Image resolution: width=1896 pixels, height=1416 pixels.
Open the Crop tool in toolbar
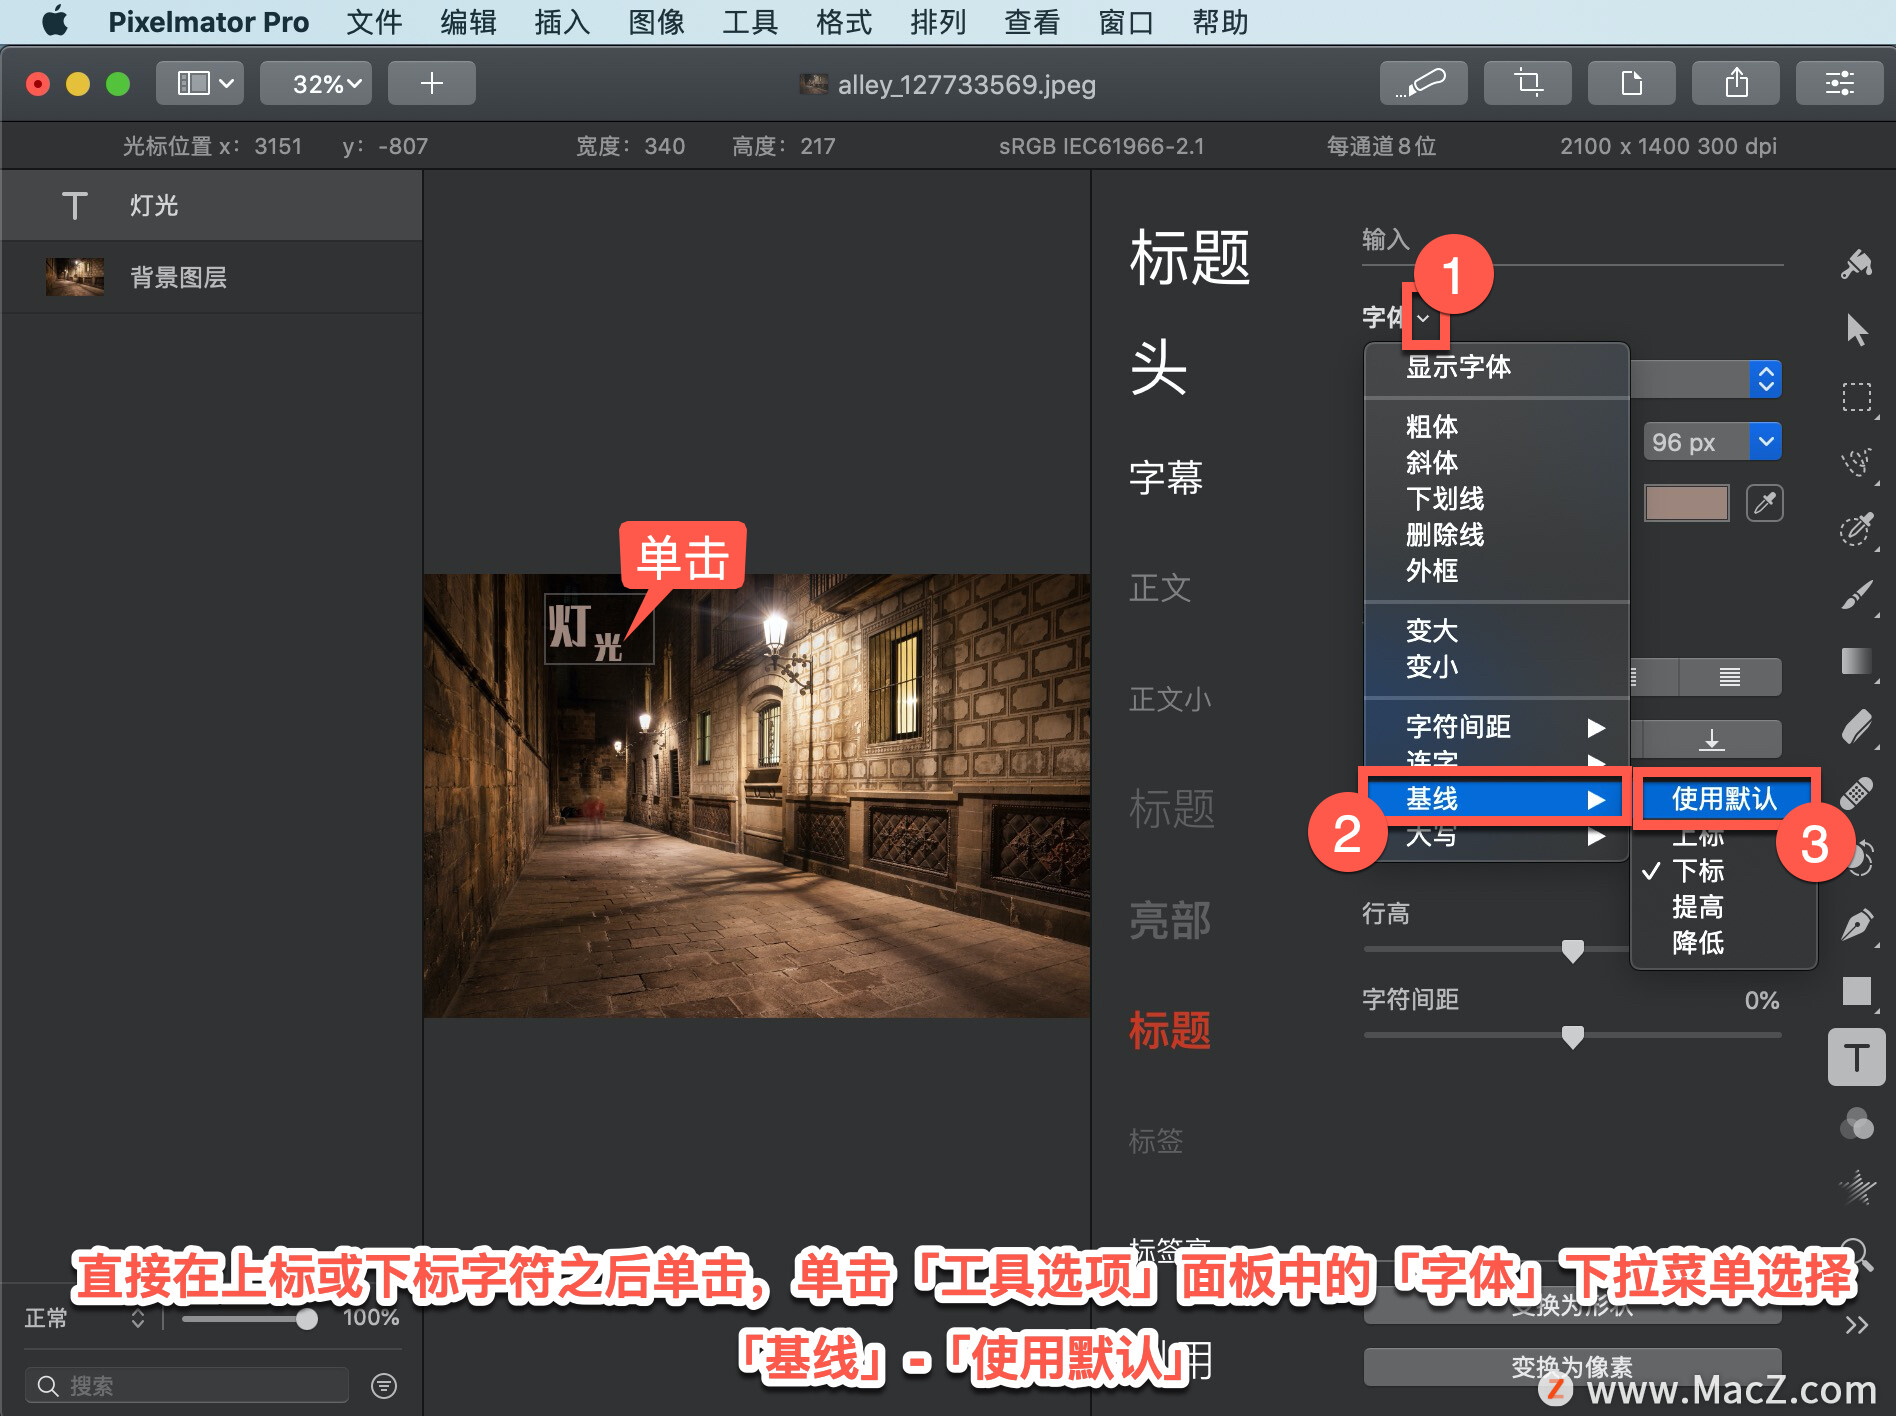[1527, 83]
